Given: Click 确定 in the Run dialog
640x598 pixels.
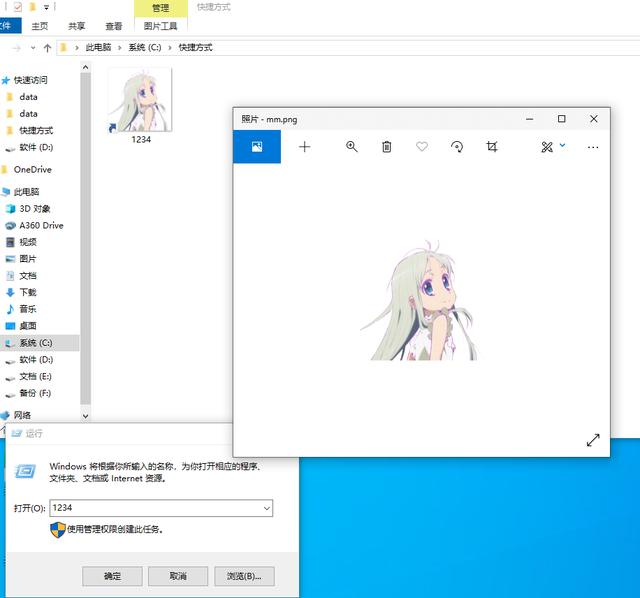Looking at the screenshot, I should pos(112,576).
